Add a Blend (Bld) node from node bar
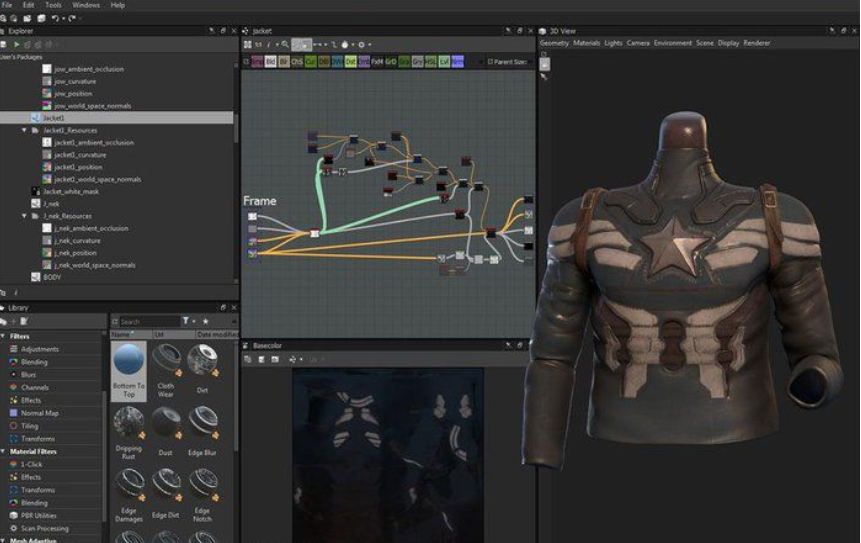The height and width of the screenshot is (543, 861). coord(270,61)
